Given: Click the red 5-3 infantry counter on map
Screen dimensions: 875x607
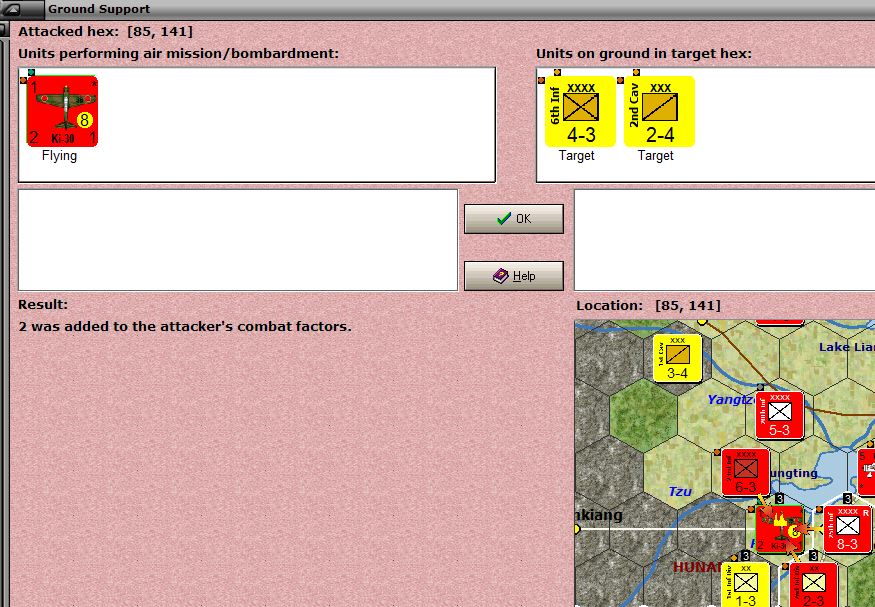Looking at the screenshot, I should pyautogui.click(x=780, y=416).
